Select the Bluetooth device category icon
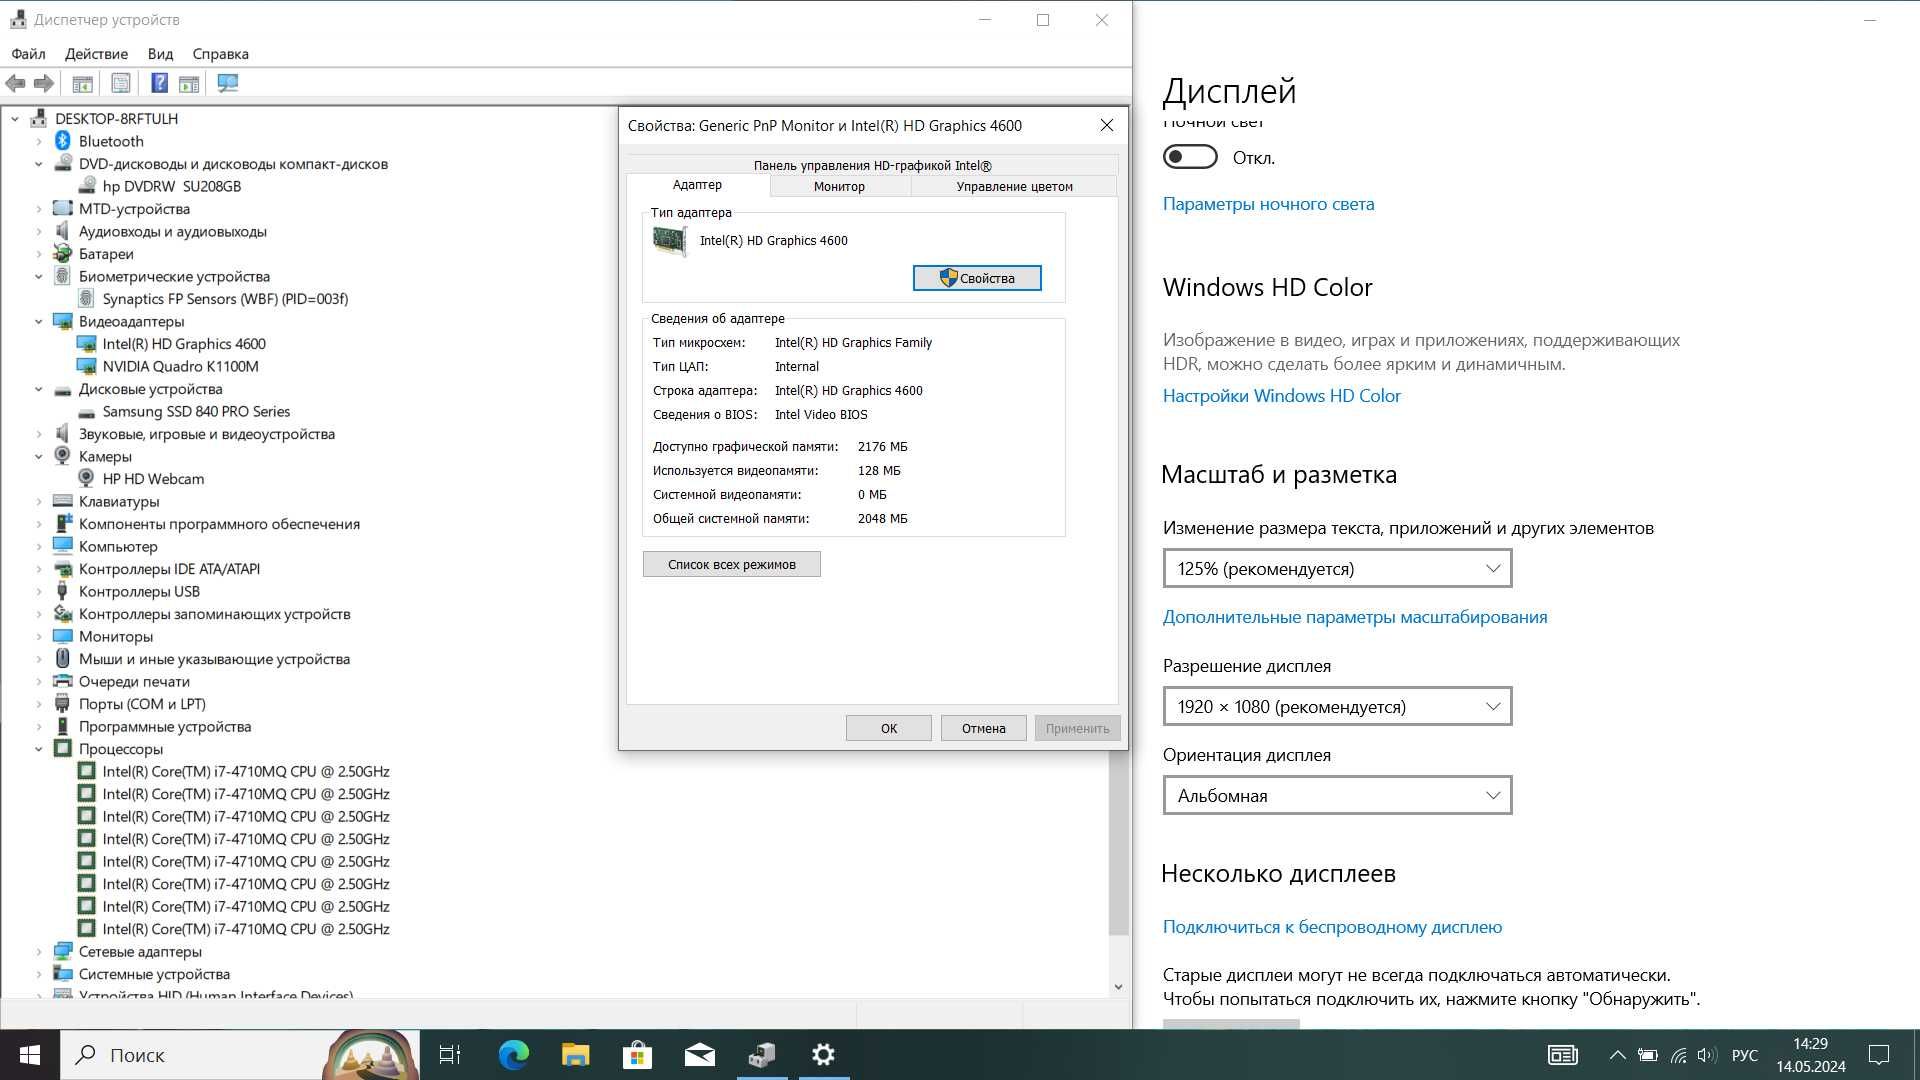This screenshot has width=1920, height=1080. [x=62, y=141]
